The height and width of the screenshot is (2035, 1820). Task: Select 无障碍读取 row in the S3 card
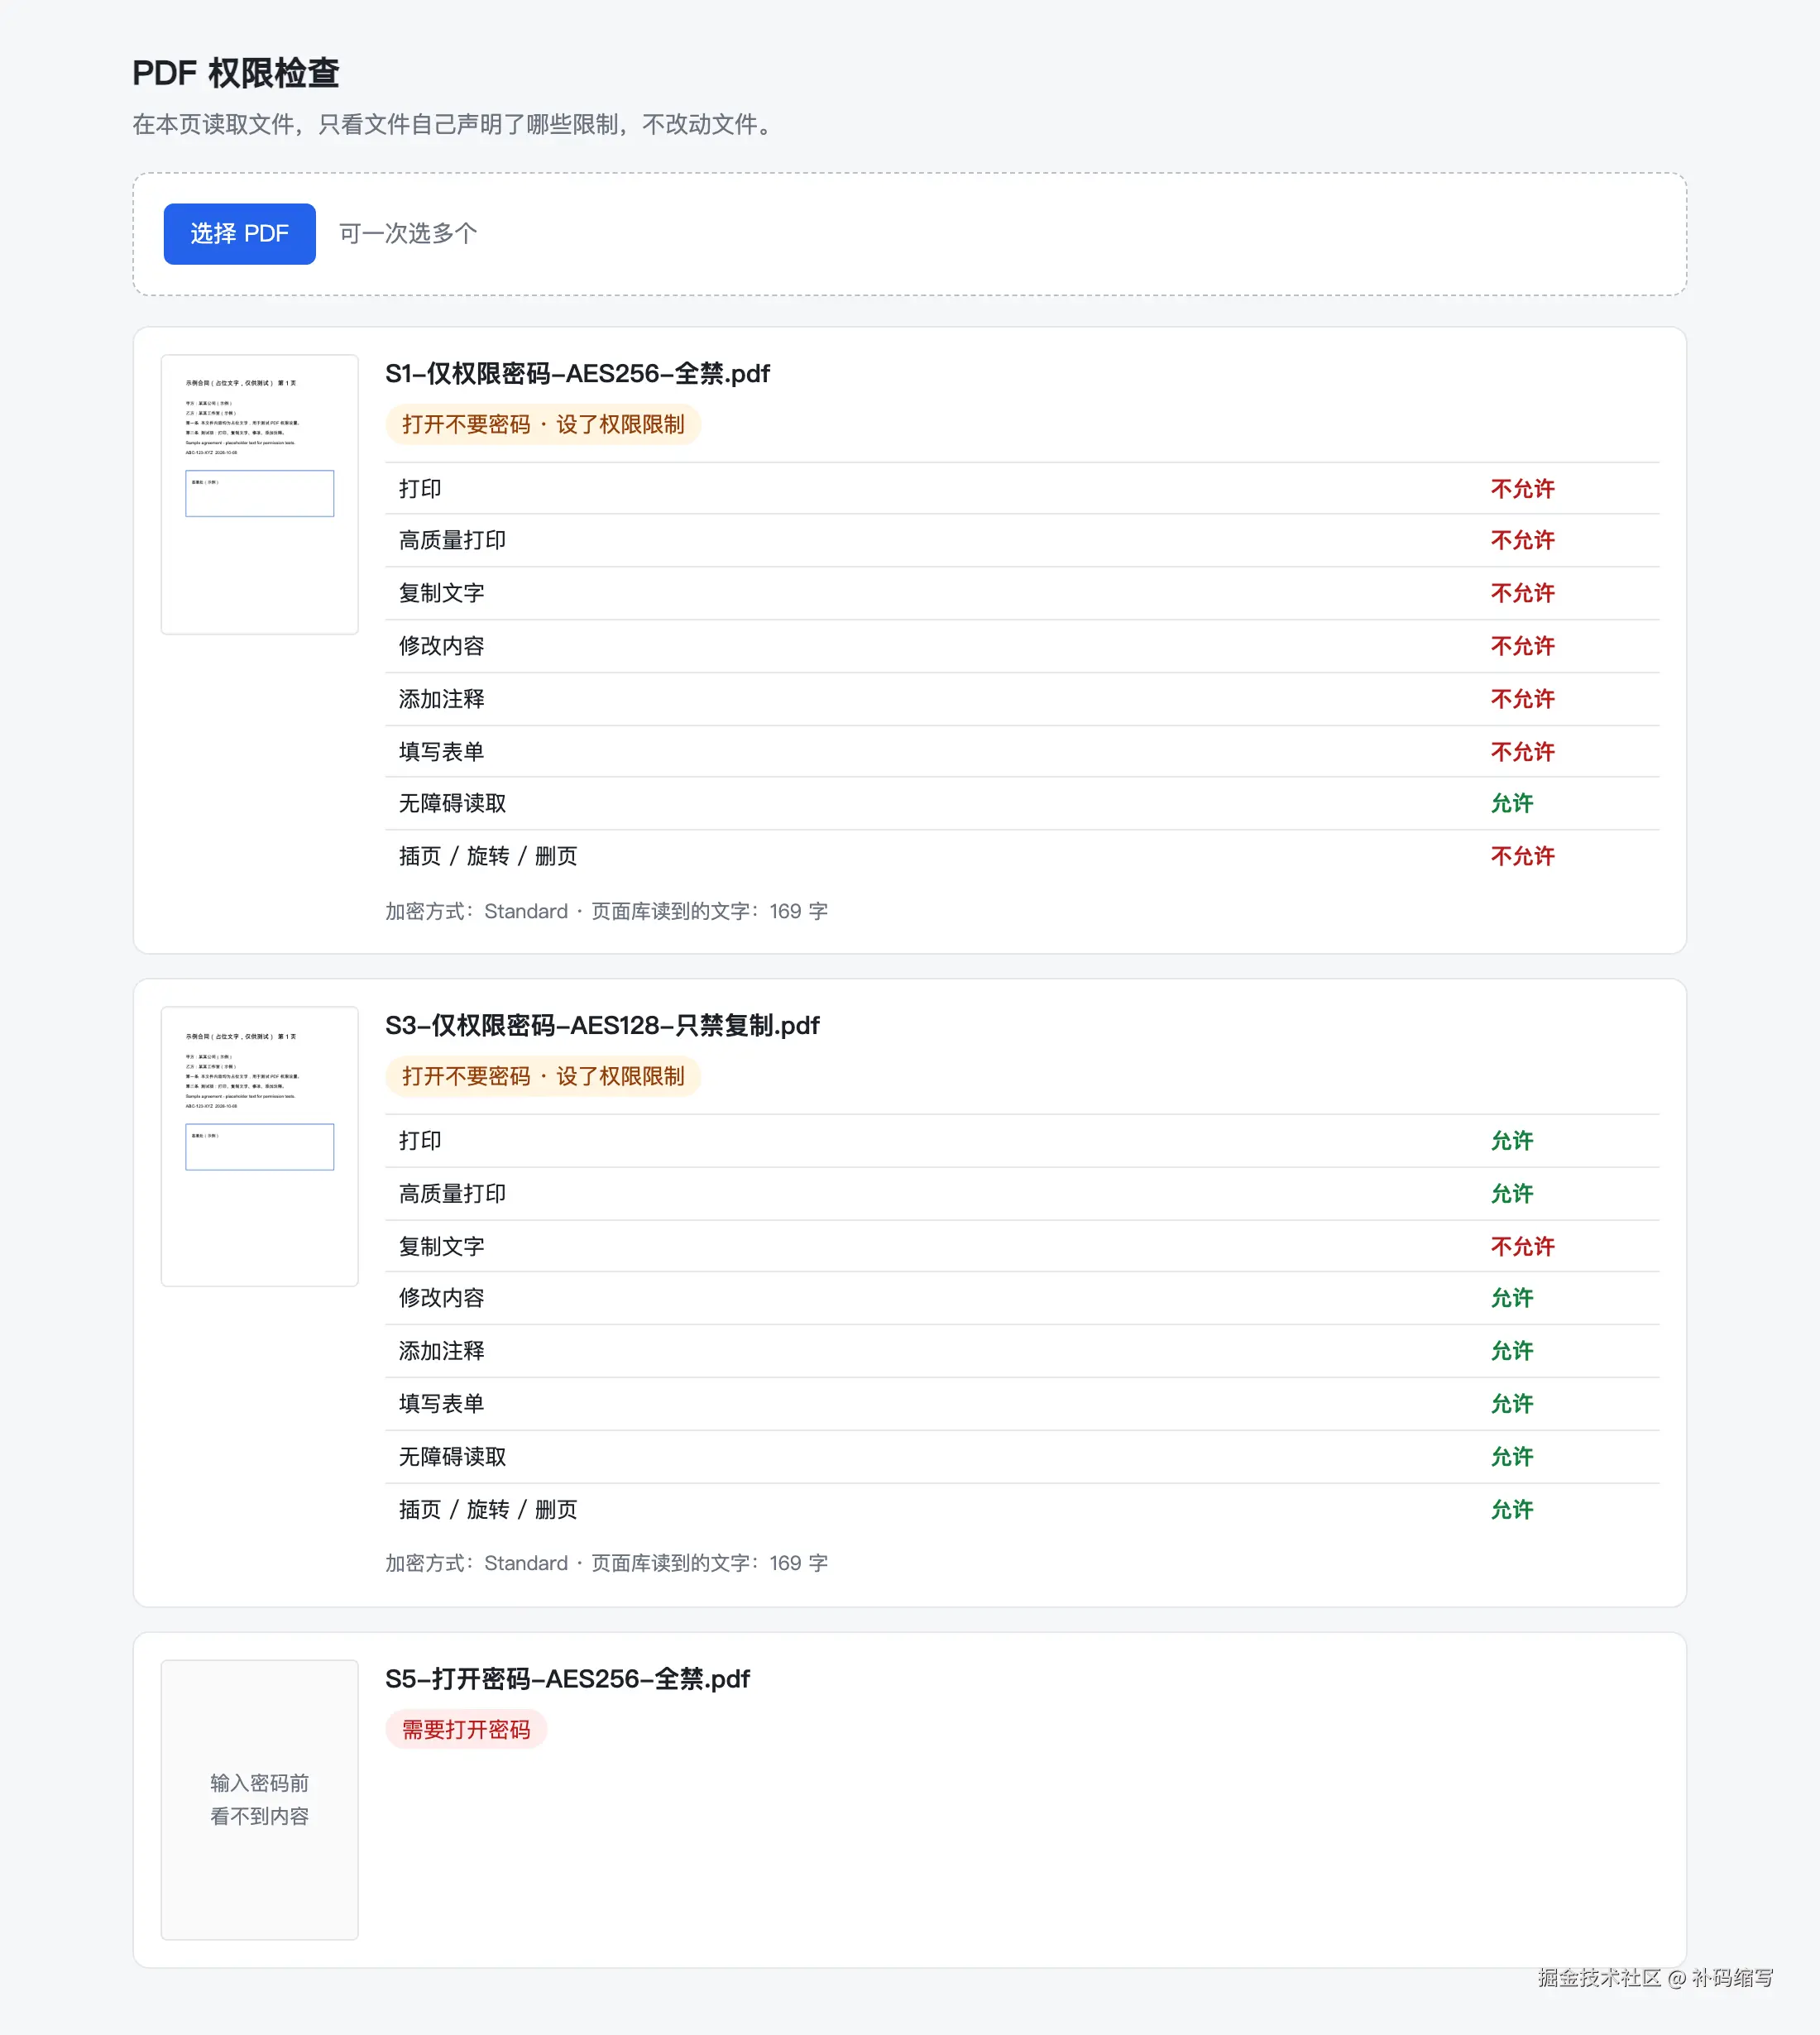point(1022,1457)
